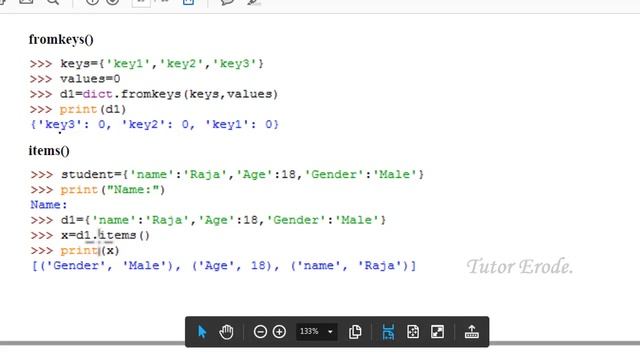Zoom out with the minus button

(260, 332)
